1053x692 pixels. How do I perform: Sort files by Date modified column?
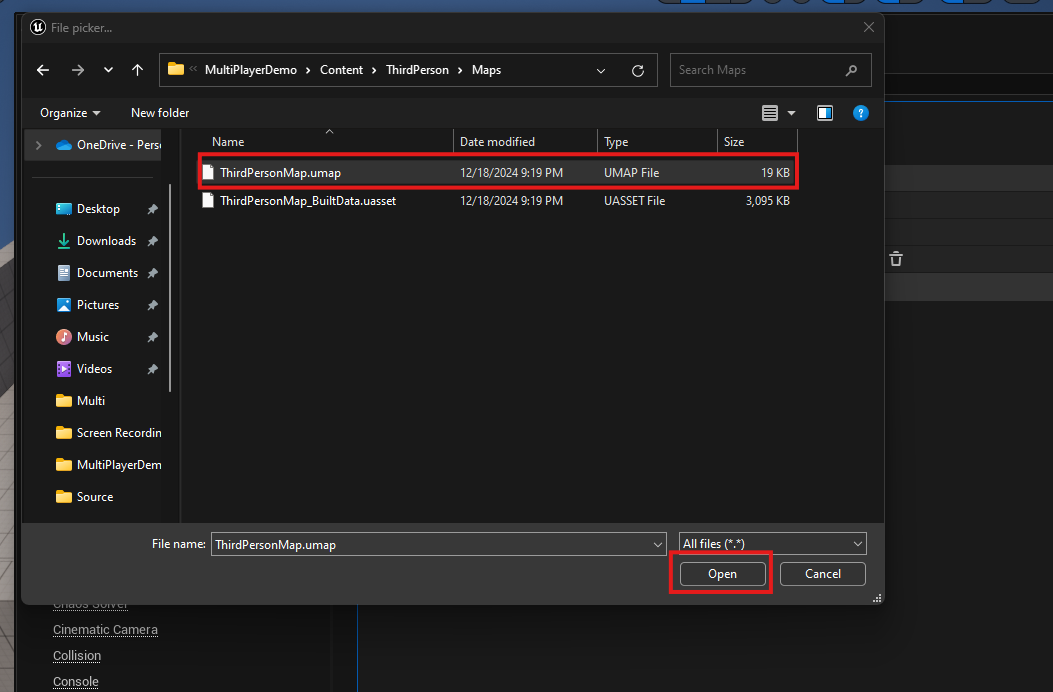tap(498, 142)
